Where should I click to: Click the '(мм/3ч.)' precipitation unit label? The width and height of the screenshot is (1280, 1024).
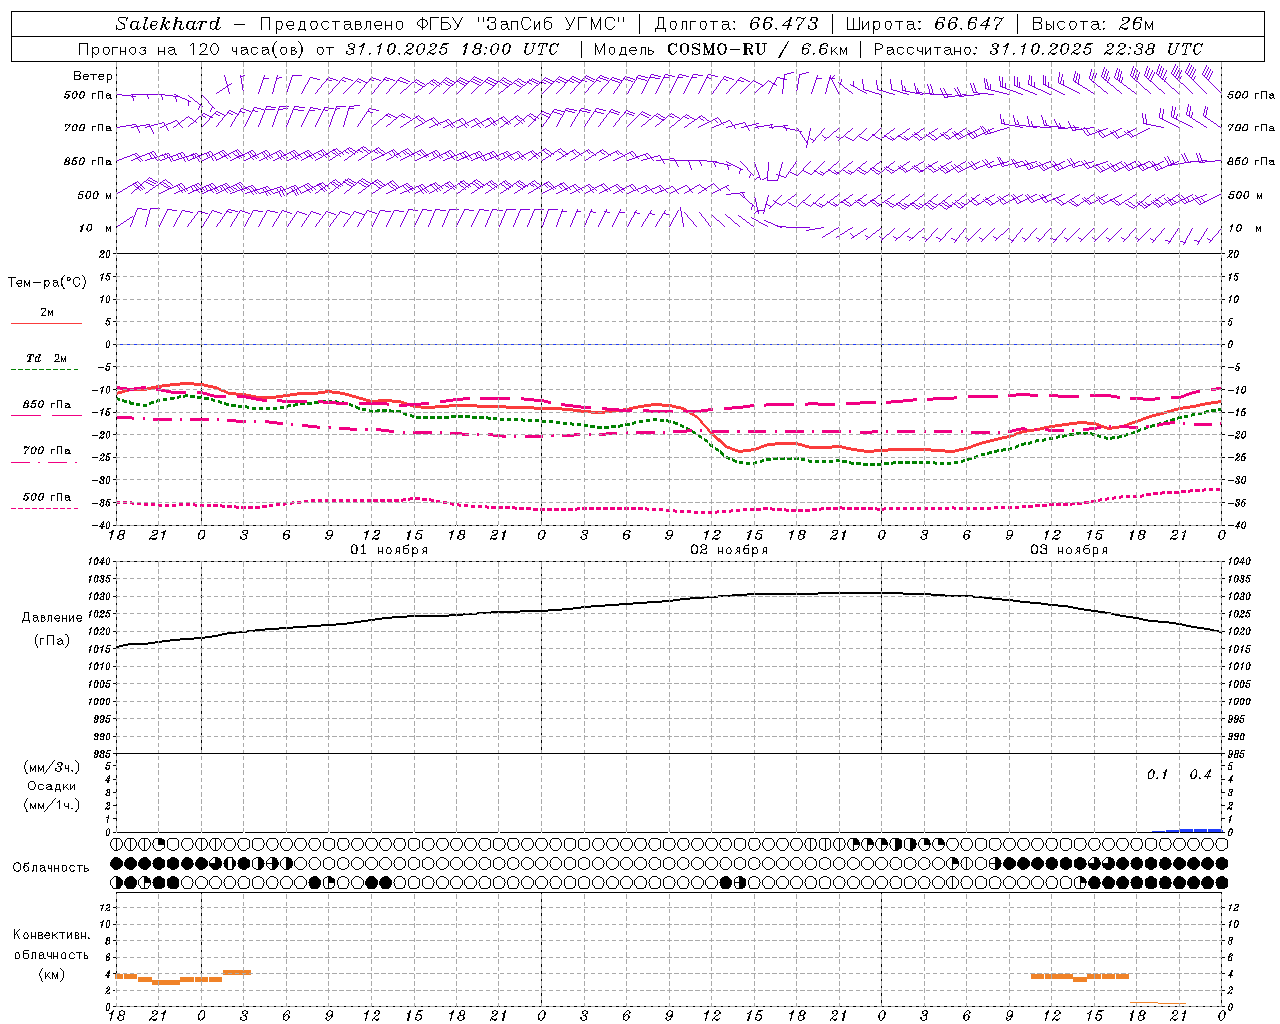coord(52,767)
